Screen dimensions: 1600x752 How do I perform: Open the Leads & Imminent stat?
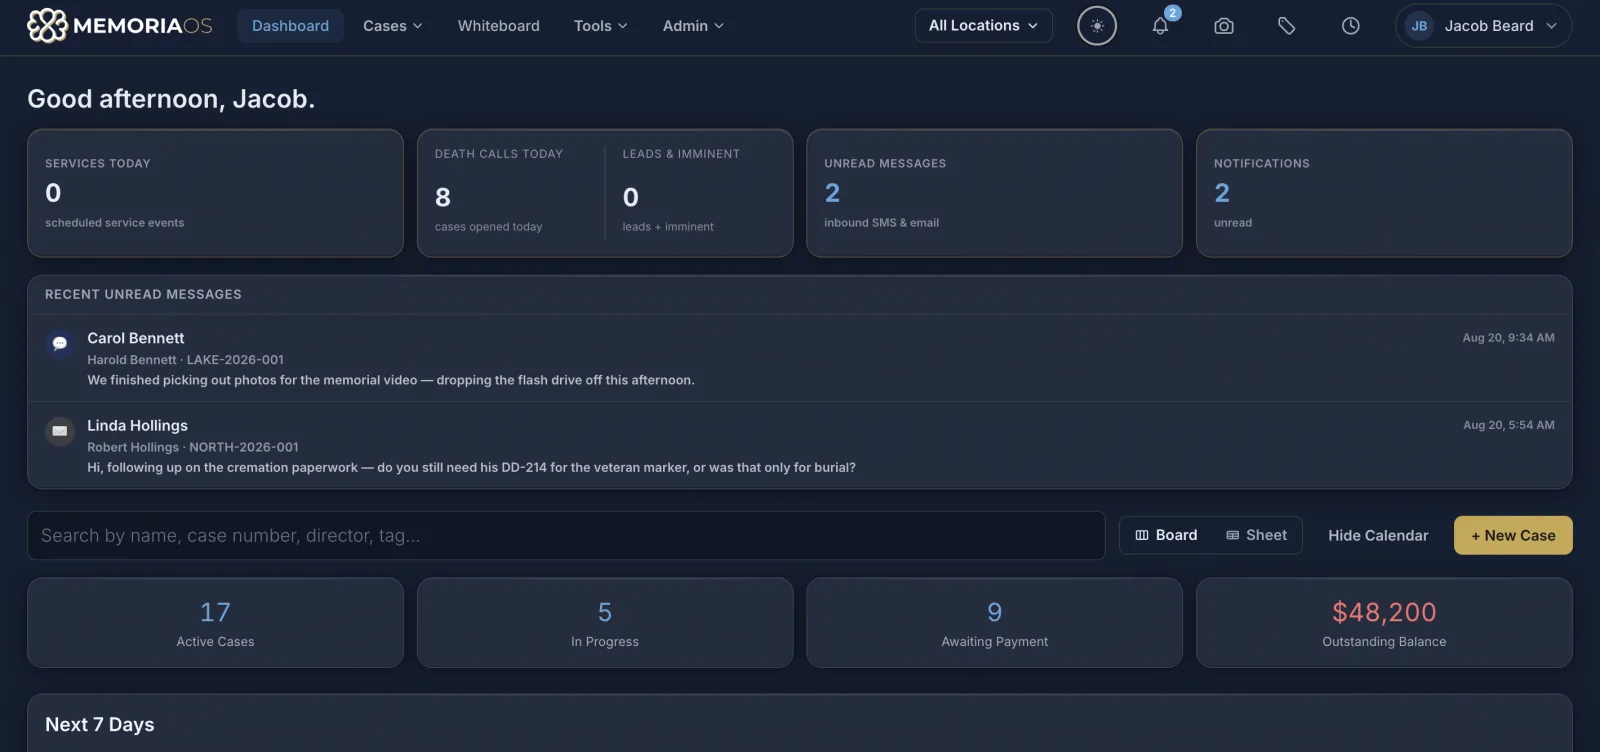pyautogui.click(x=698, y=193)
